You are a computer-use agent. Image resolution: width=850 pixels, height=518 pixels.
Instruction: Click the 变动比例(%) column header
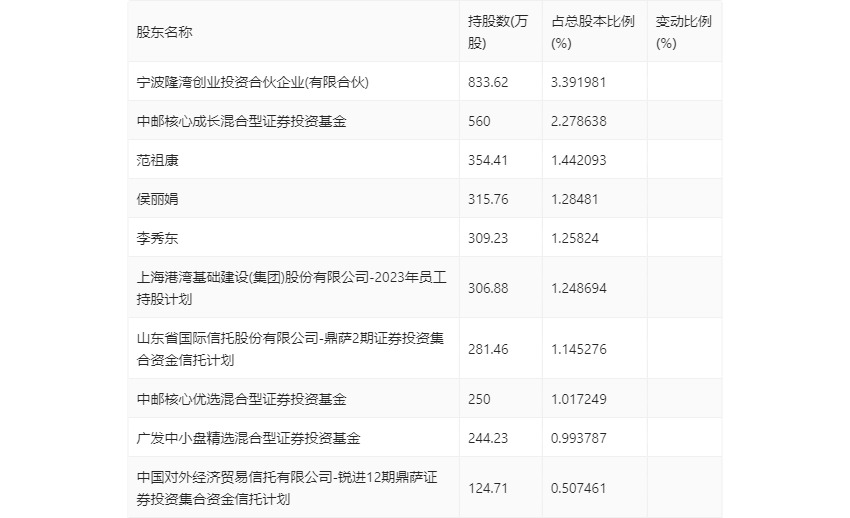pyautogui.click(x=684, y=33)
